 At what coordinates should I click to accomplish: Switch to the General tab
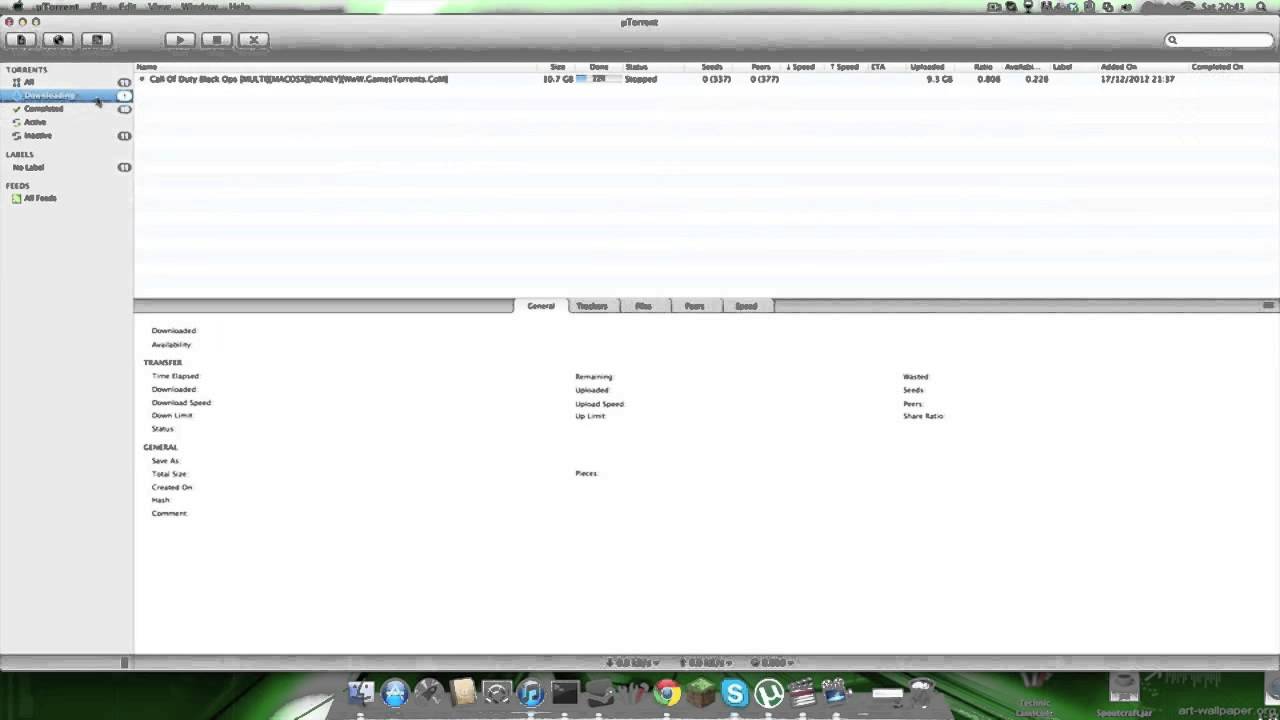[x=541, y=306]
